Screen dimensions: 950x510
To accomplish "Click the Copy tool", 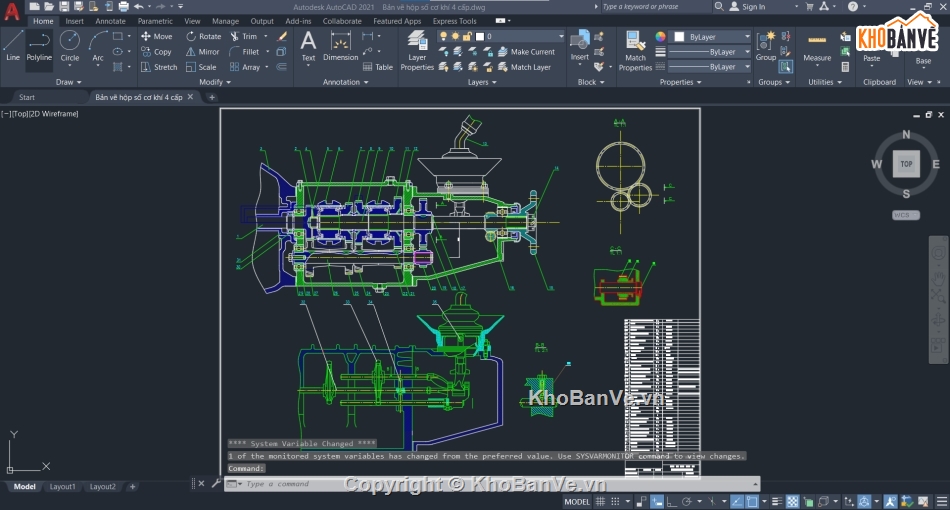I will (x=157, y=52).
